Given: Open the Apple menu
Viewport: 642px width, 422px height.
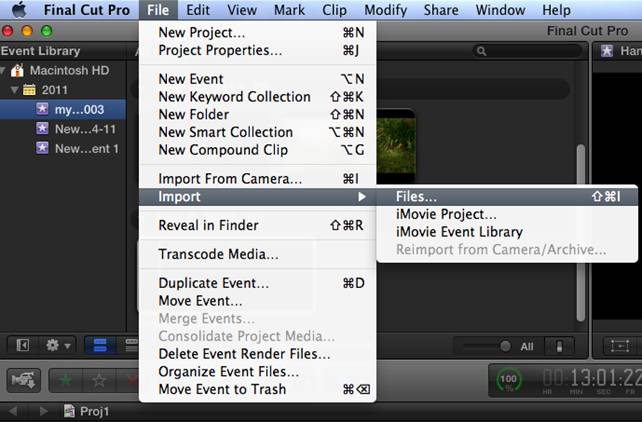Looking at the screenshot, I should 19,10.
